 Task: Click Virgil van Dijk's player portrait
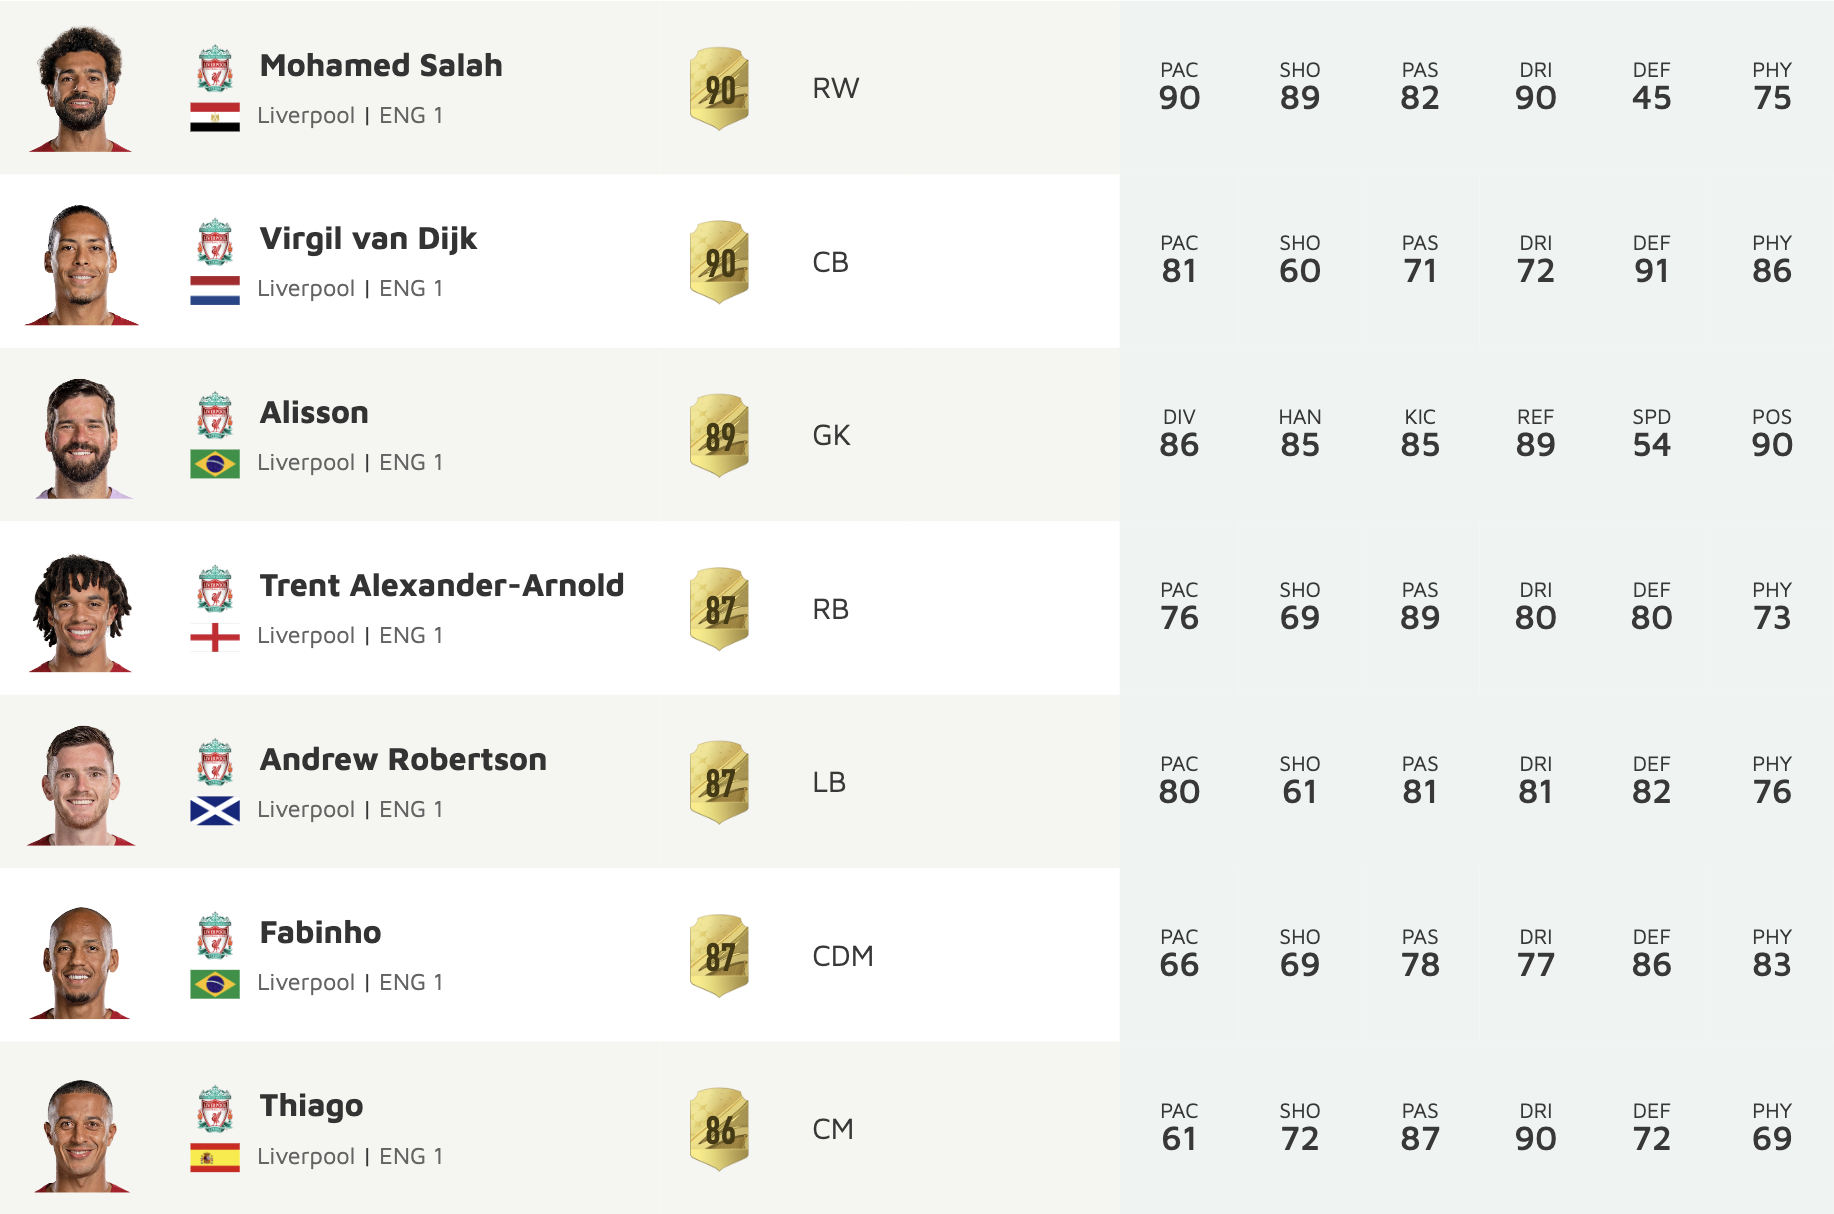tap(81, 265)
